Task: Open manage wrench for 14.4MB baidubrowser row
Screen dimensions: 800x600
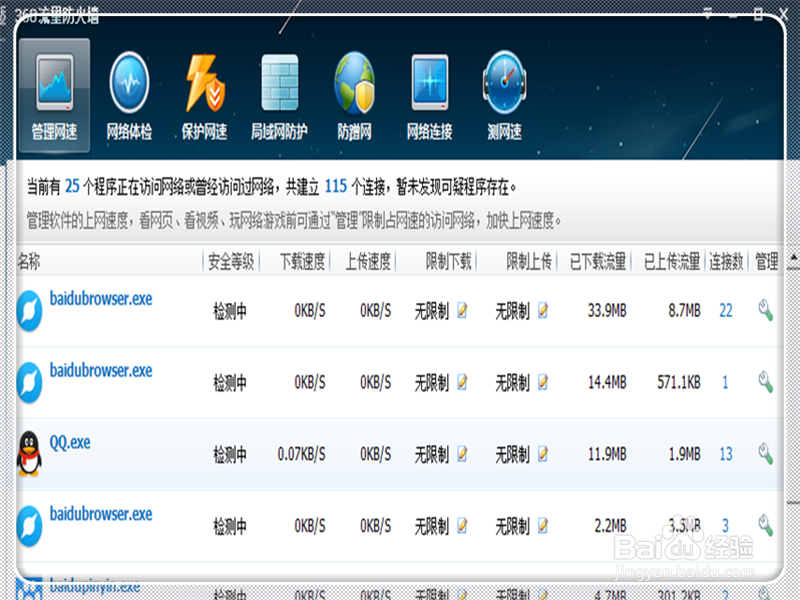Action: coord(765,382)
